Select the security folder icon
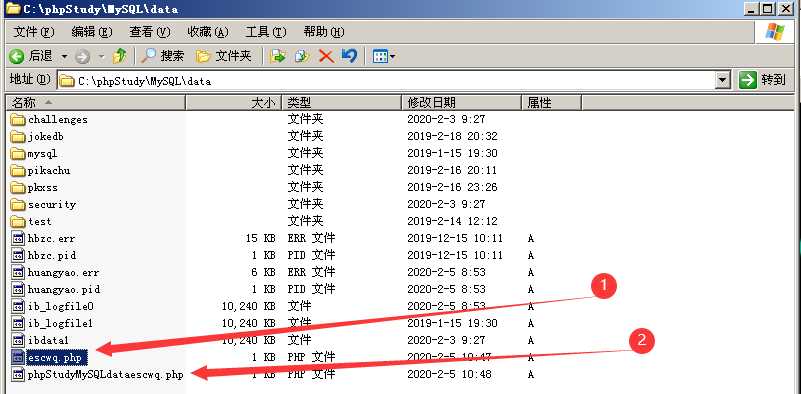The height and width of the screenshot is (394, 801). pyautogui.click(x=18, y=204)
